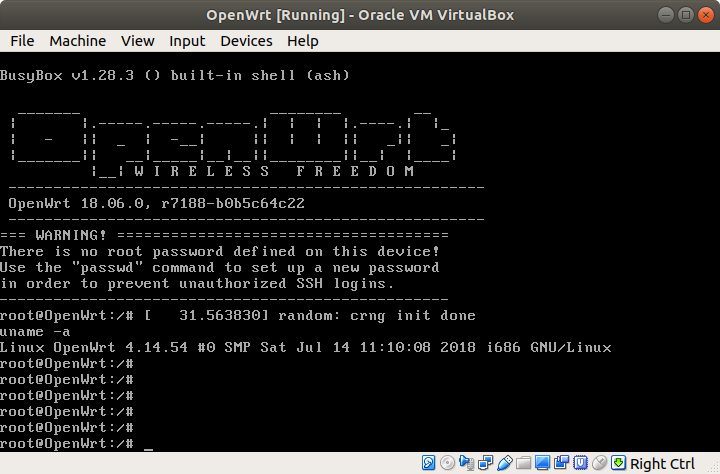Open the Help menu
Image resolution: width=720 pixels, height=474 pixels.
303,41
